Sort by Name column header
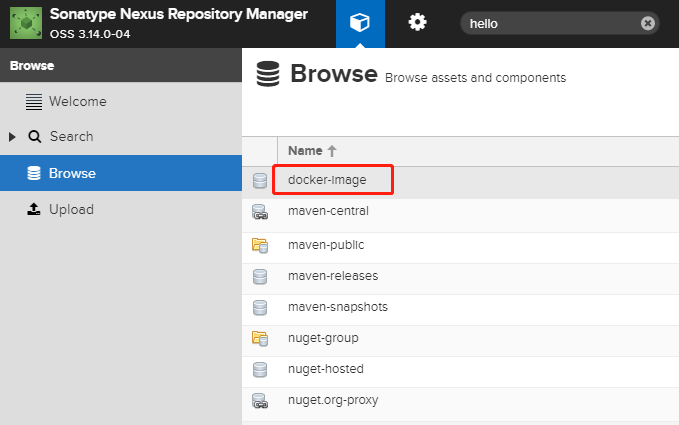Screen dimensions: 679x425 [x=305, y=151]
